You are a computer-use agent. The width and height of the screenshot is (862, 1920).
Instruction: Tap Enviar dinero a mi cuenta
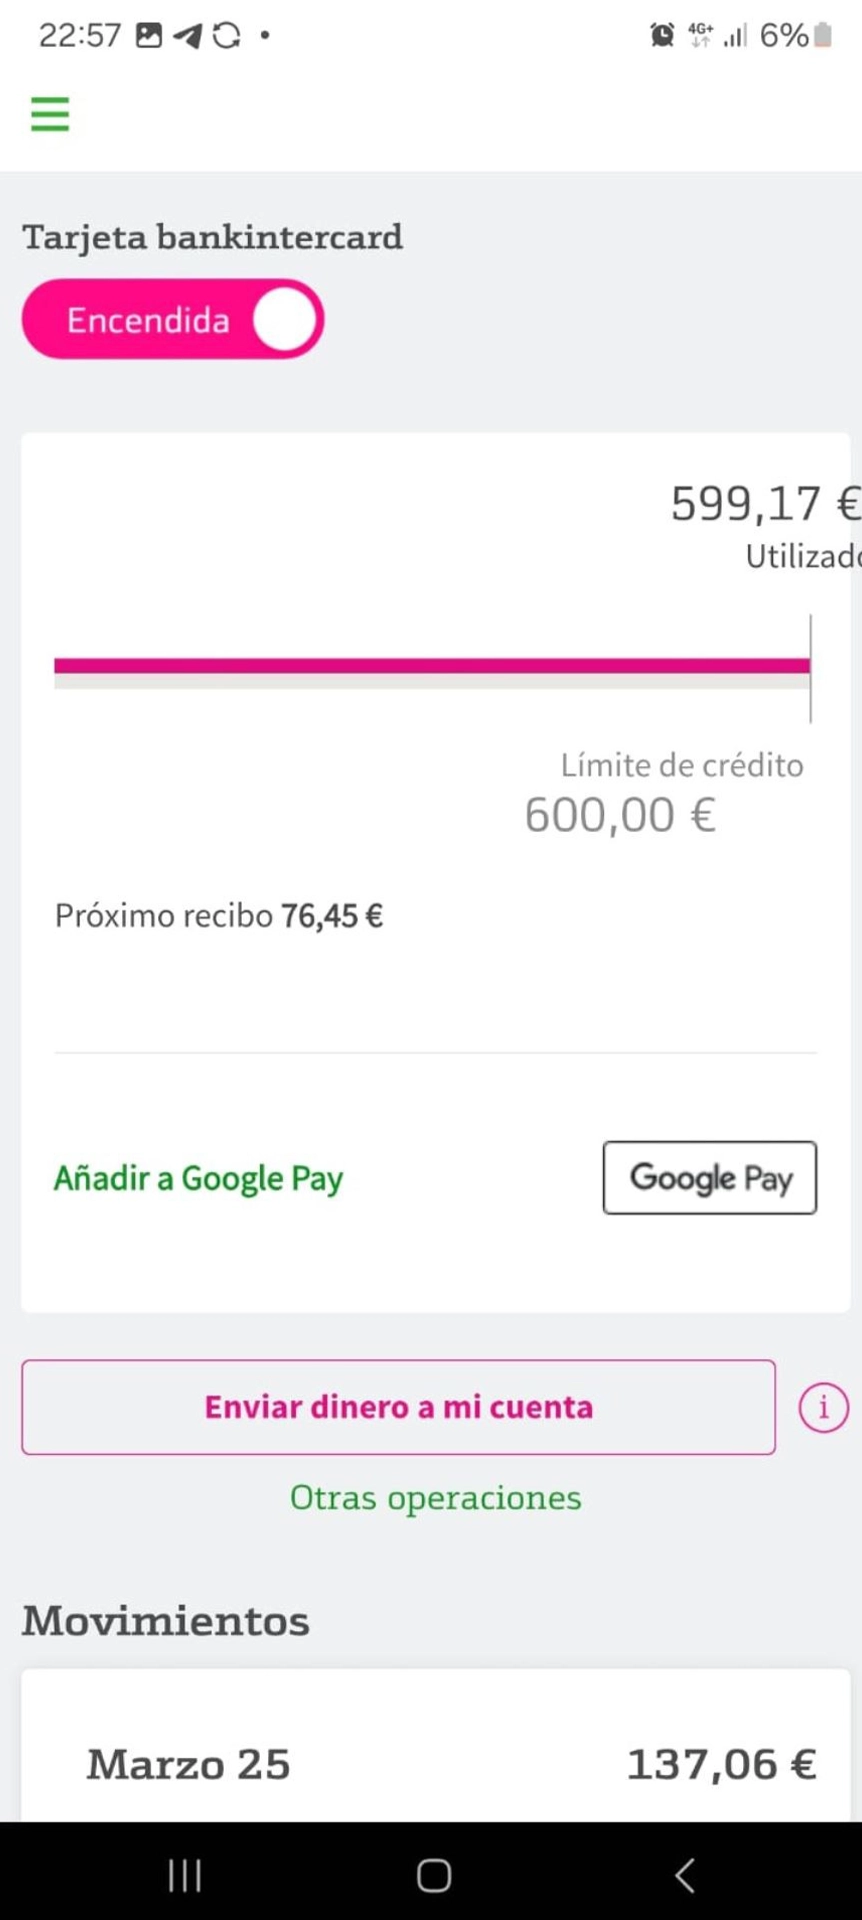(x=398, y=1407)
